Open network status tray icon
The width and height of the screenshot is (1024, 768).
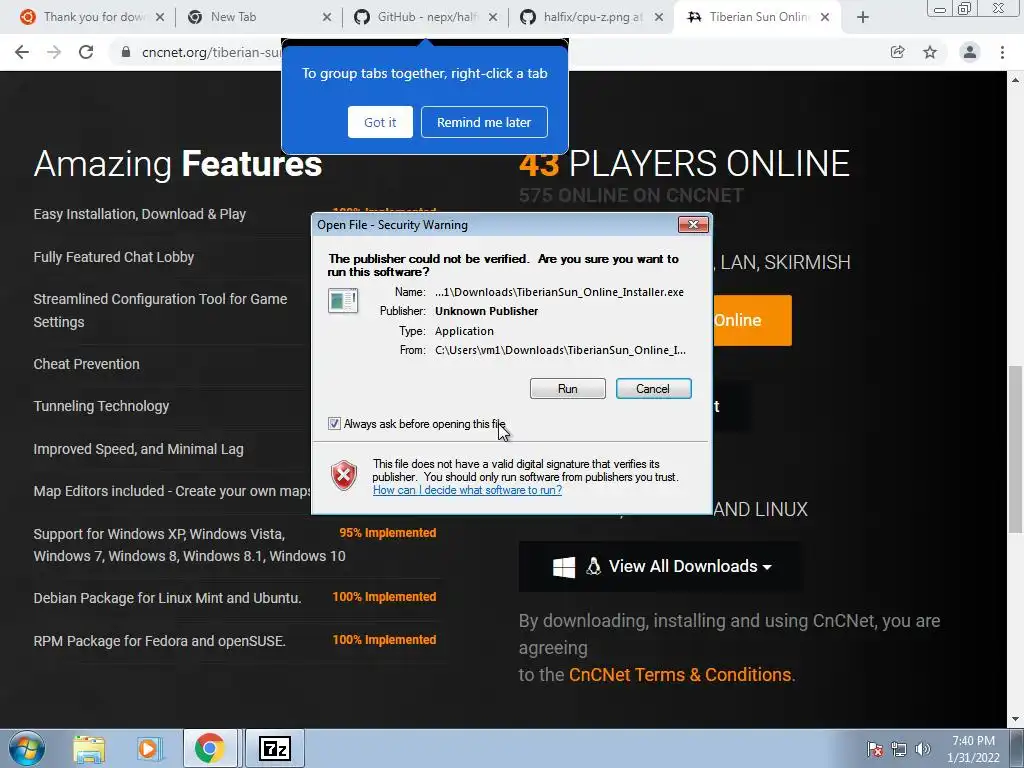(899, 749)
